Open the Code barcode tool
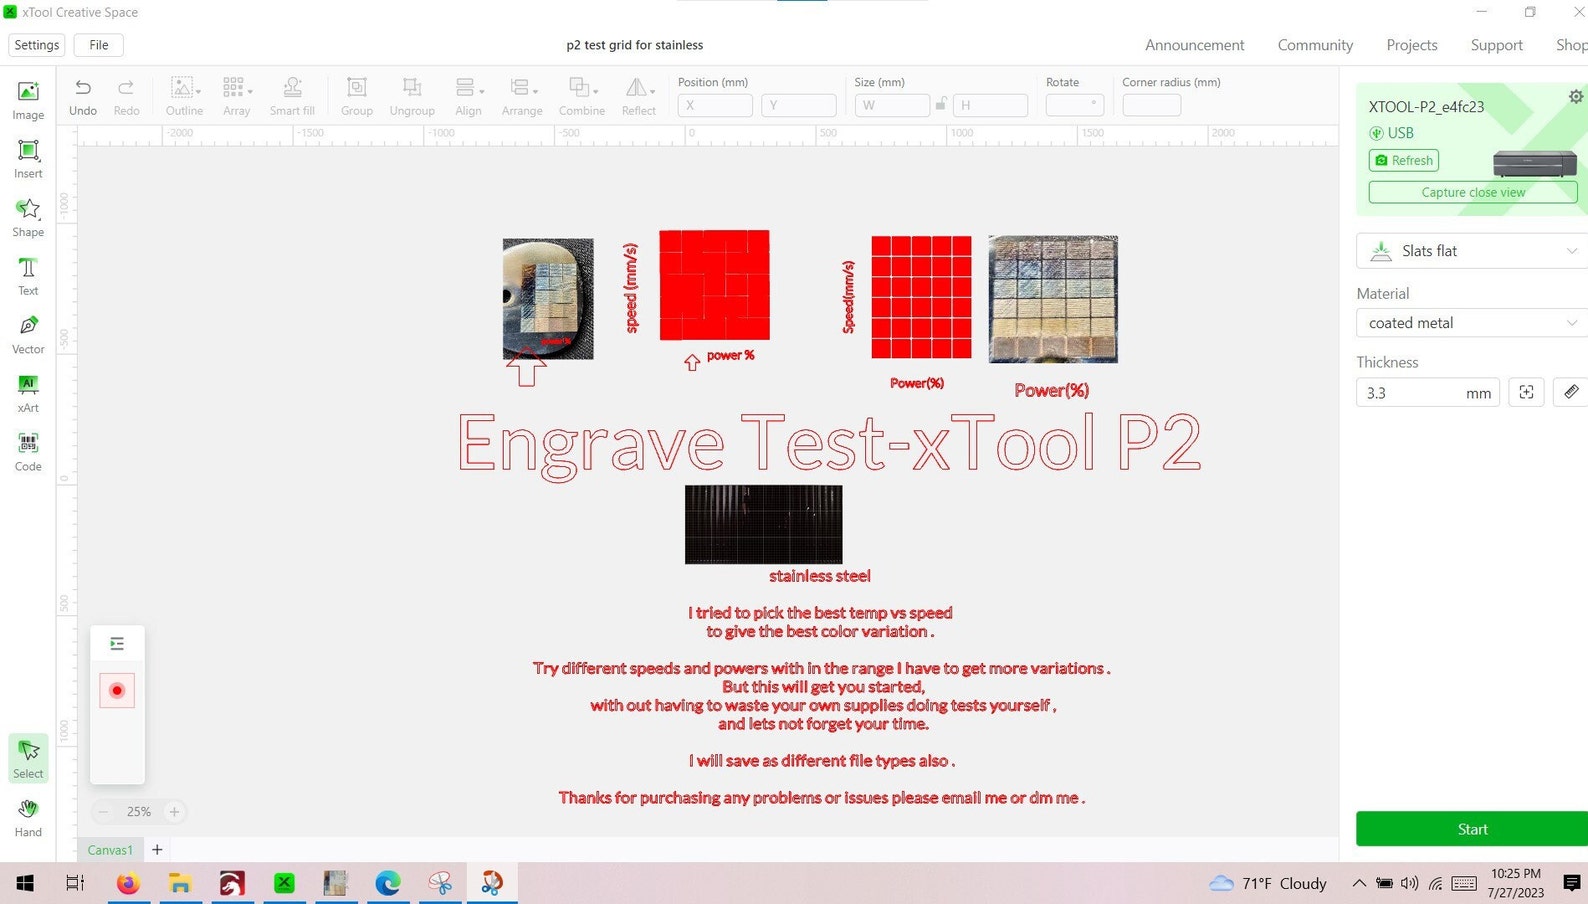 (28, 452)
